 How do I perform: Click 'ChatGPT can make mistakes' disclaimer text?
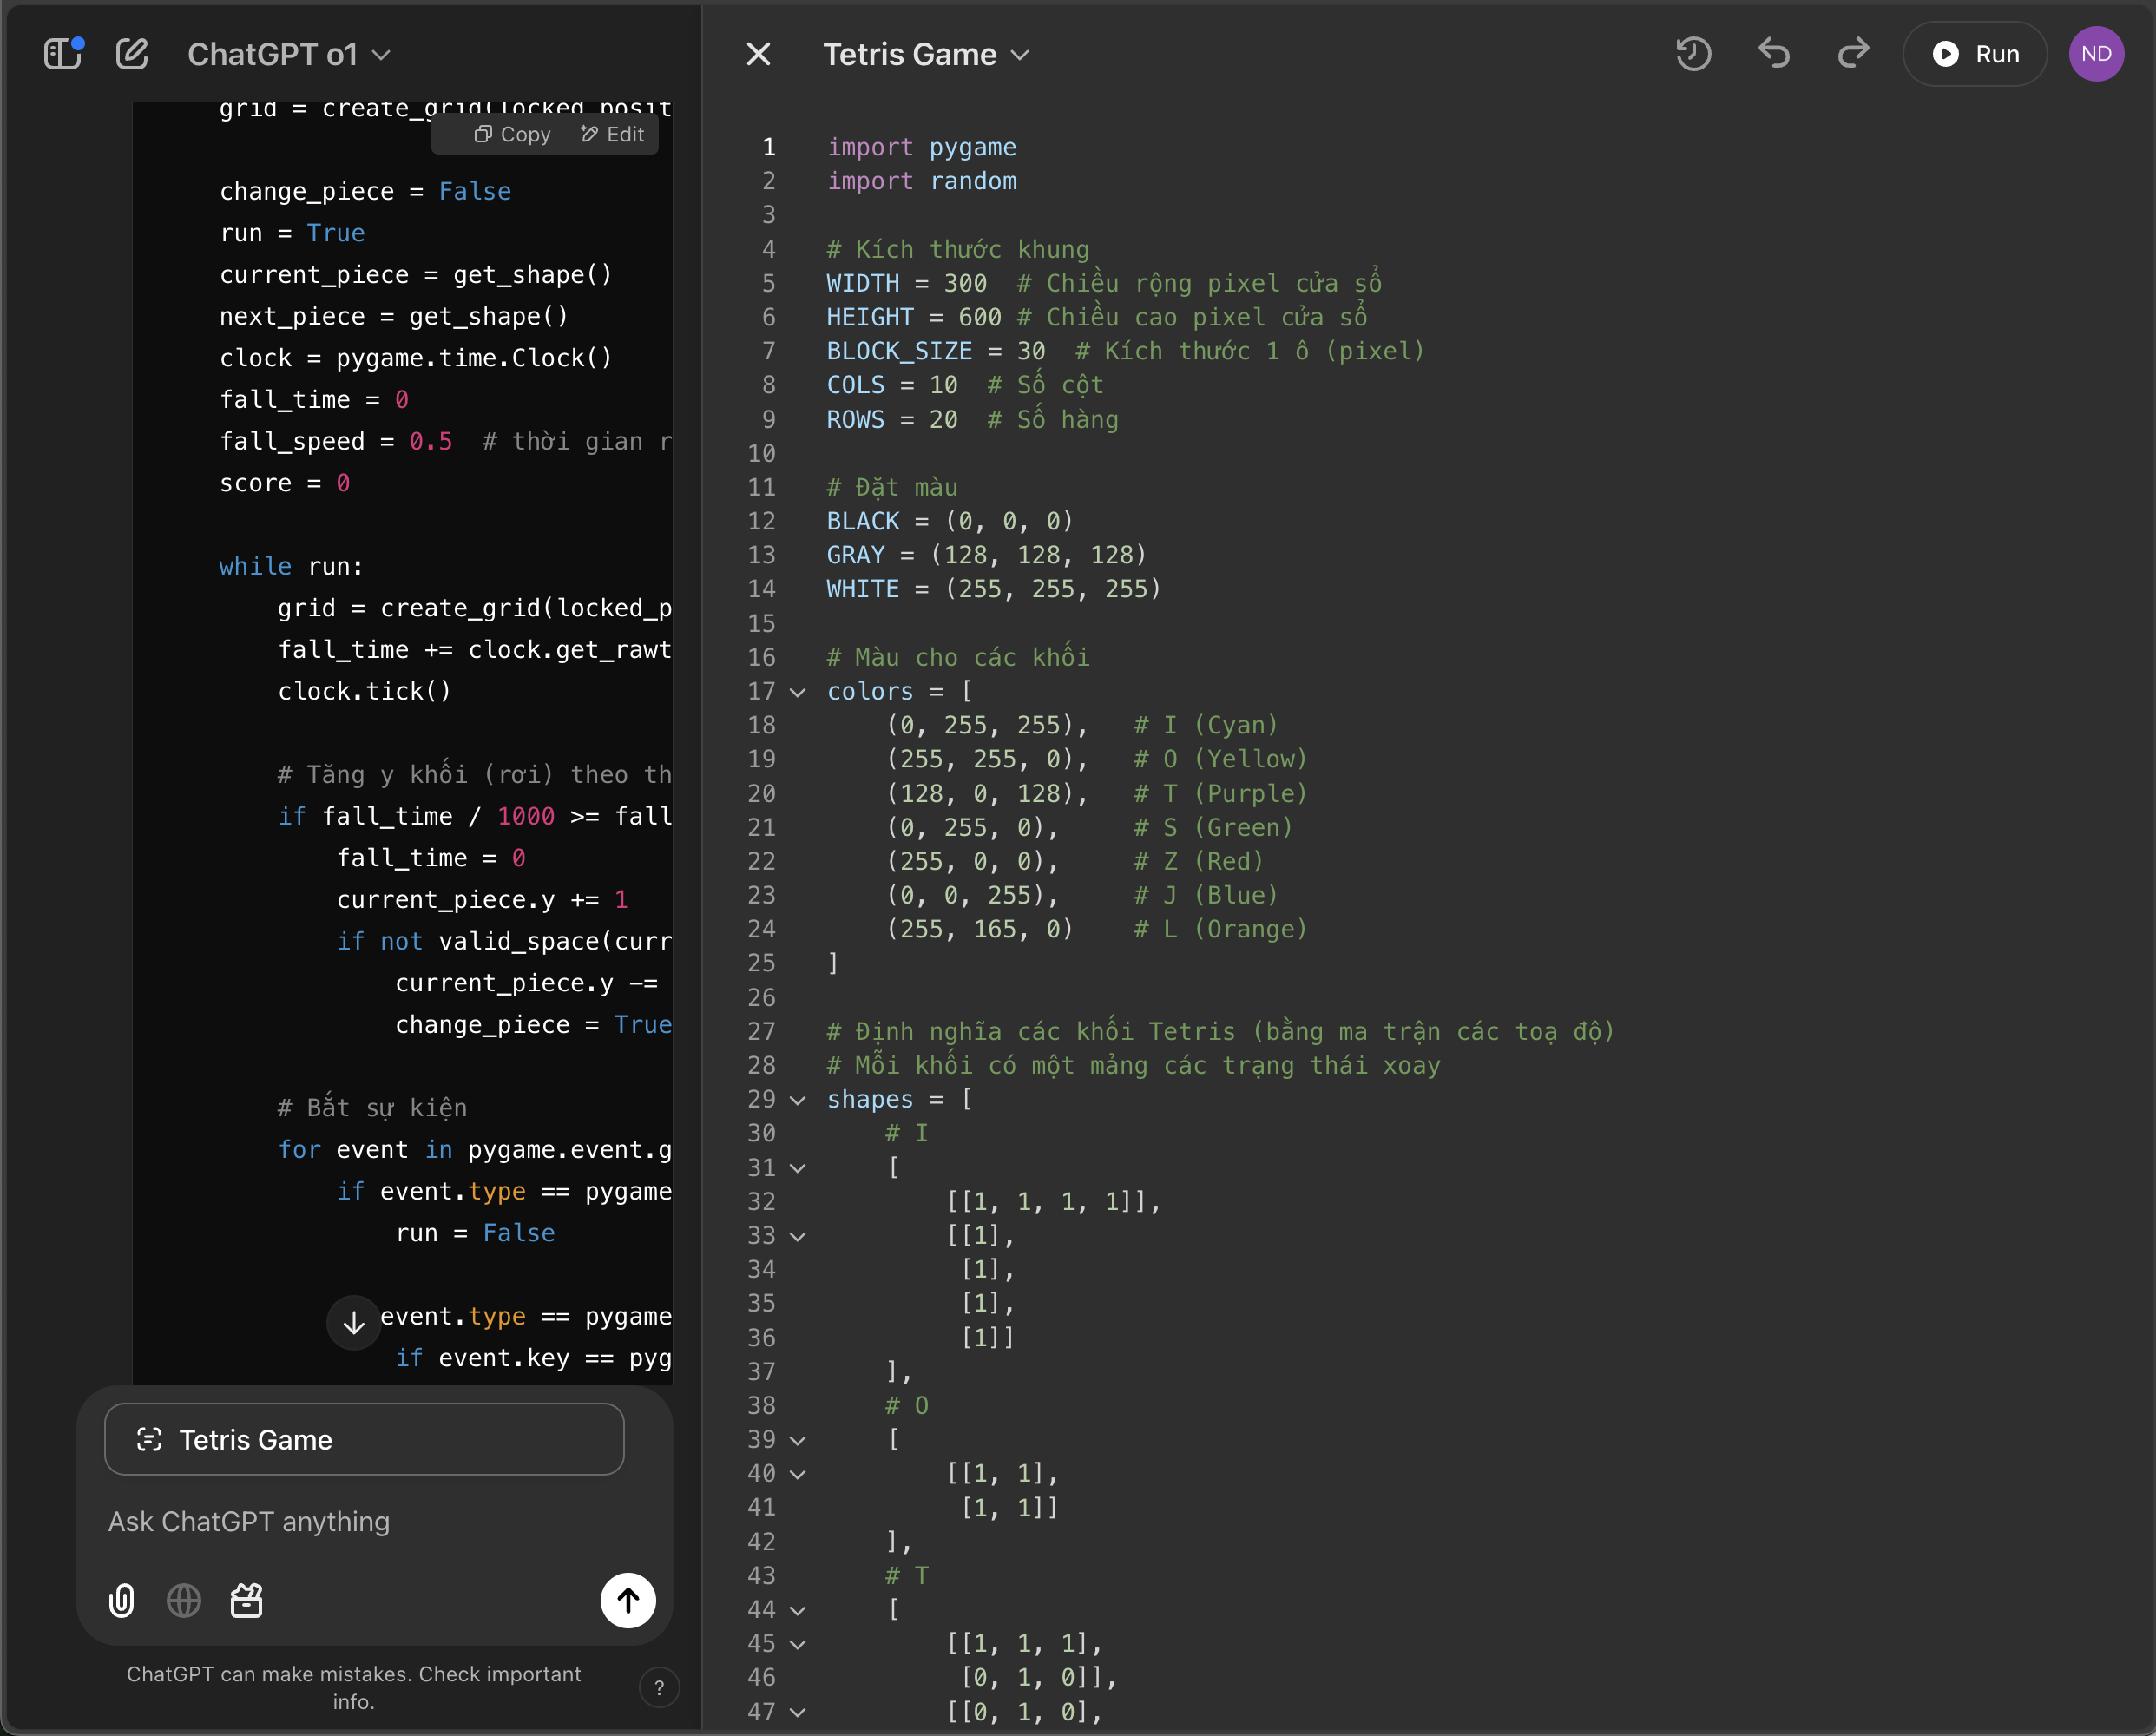click(354, 1688)
